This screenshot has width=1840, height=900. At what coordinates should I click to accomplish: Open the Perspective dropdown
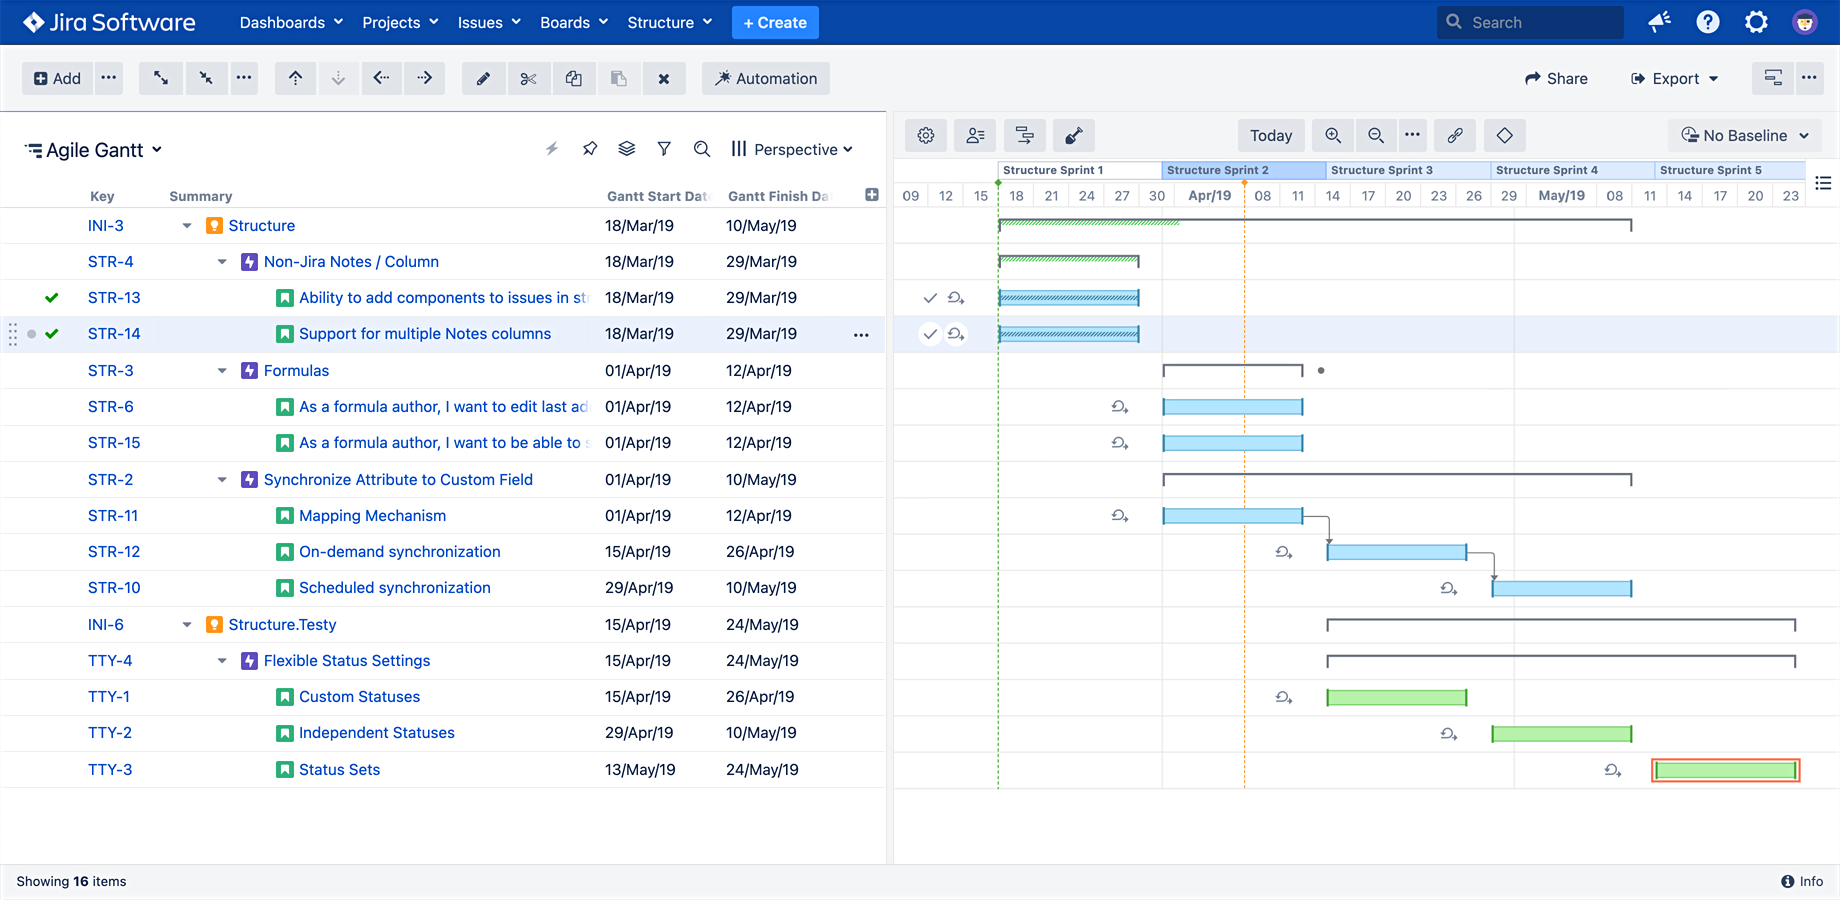coord(792,149)
